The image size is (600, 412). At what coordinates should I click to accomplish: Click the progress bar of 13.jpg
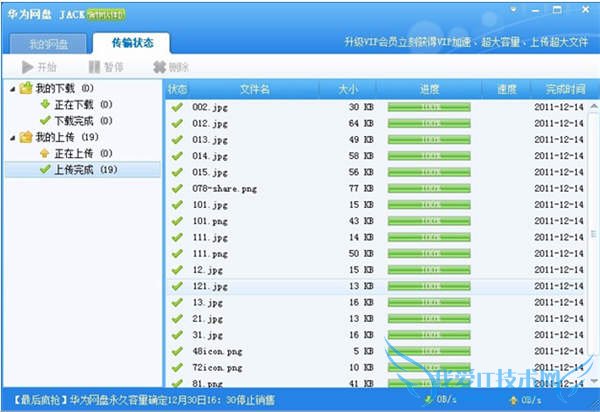pyautogui.click(x=429, y=303)
